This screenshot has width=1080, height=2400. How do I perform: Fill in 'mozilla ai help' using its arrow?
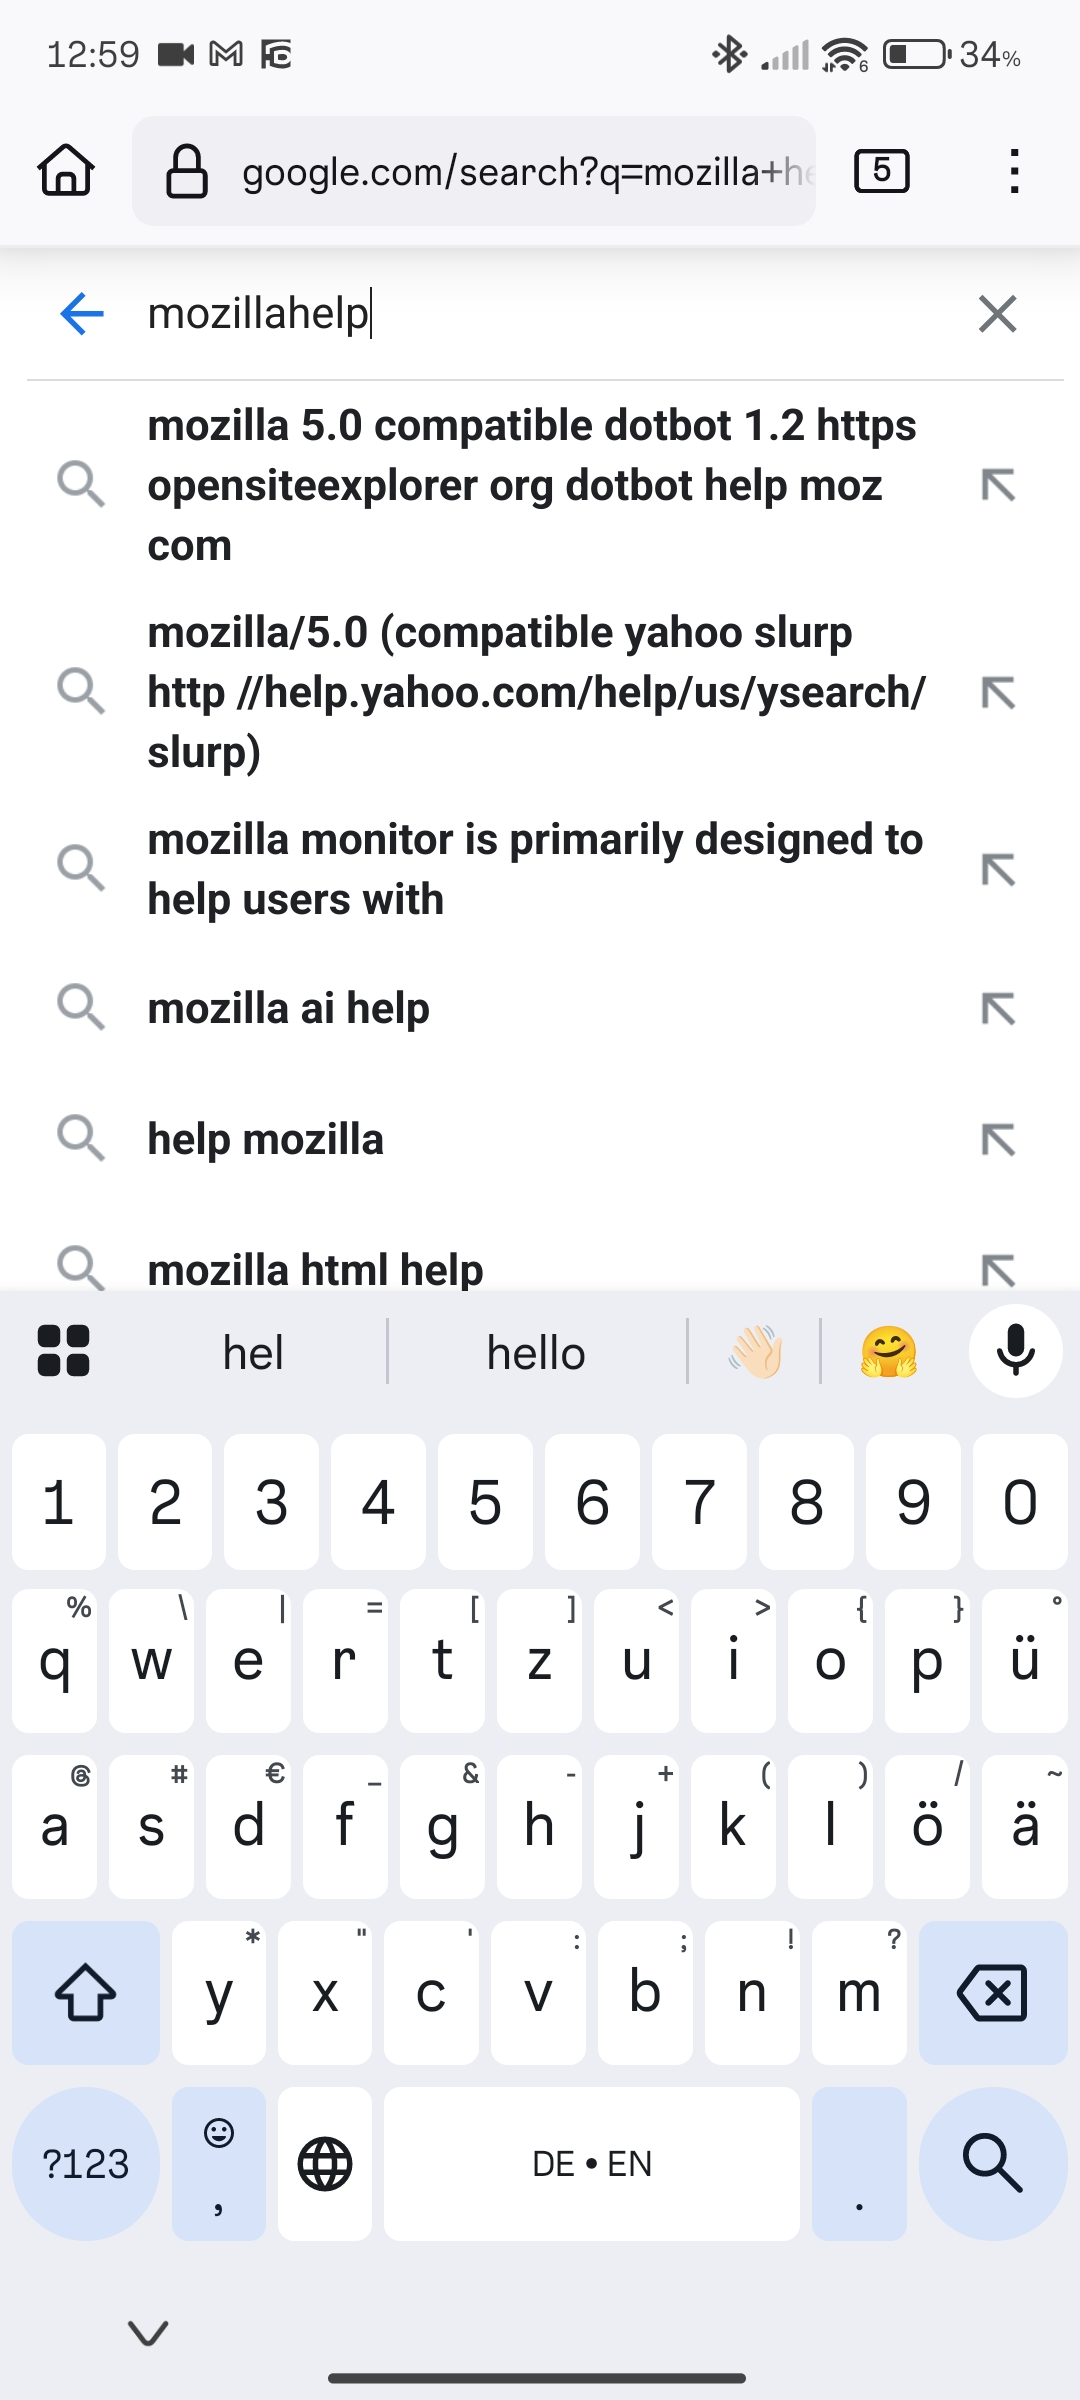click(x=998, y=1008)
